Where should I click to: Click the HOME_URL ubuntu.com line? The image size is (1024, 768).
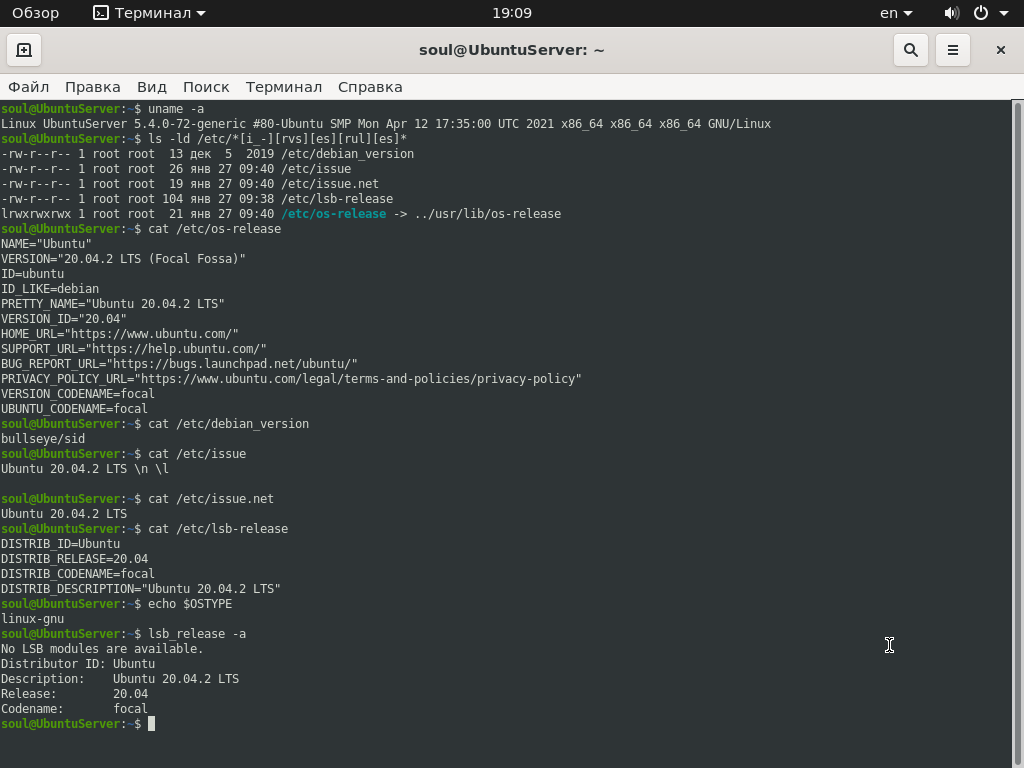[120, 334]
